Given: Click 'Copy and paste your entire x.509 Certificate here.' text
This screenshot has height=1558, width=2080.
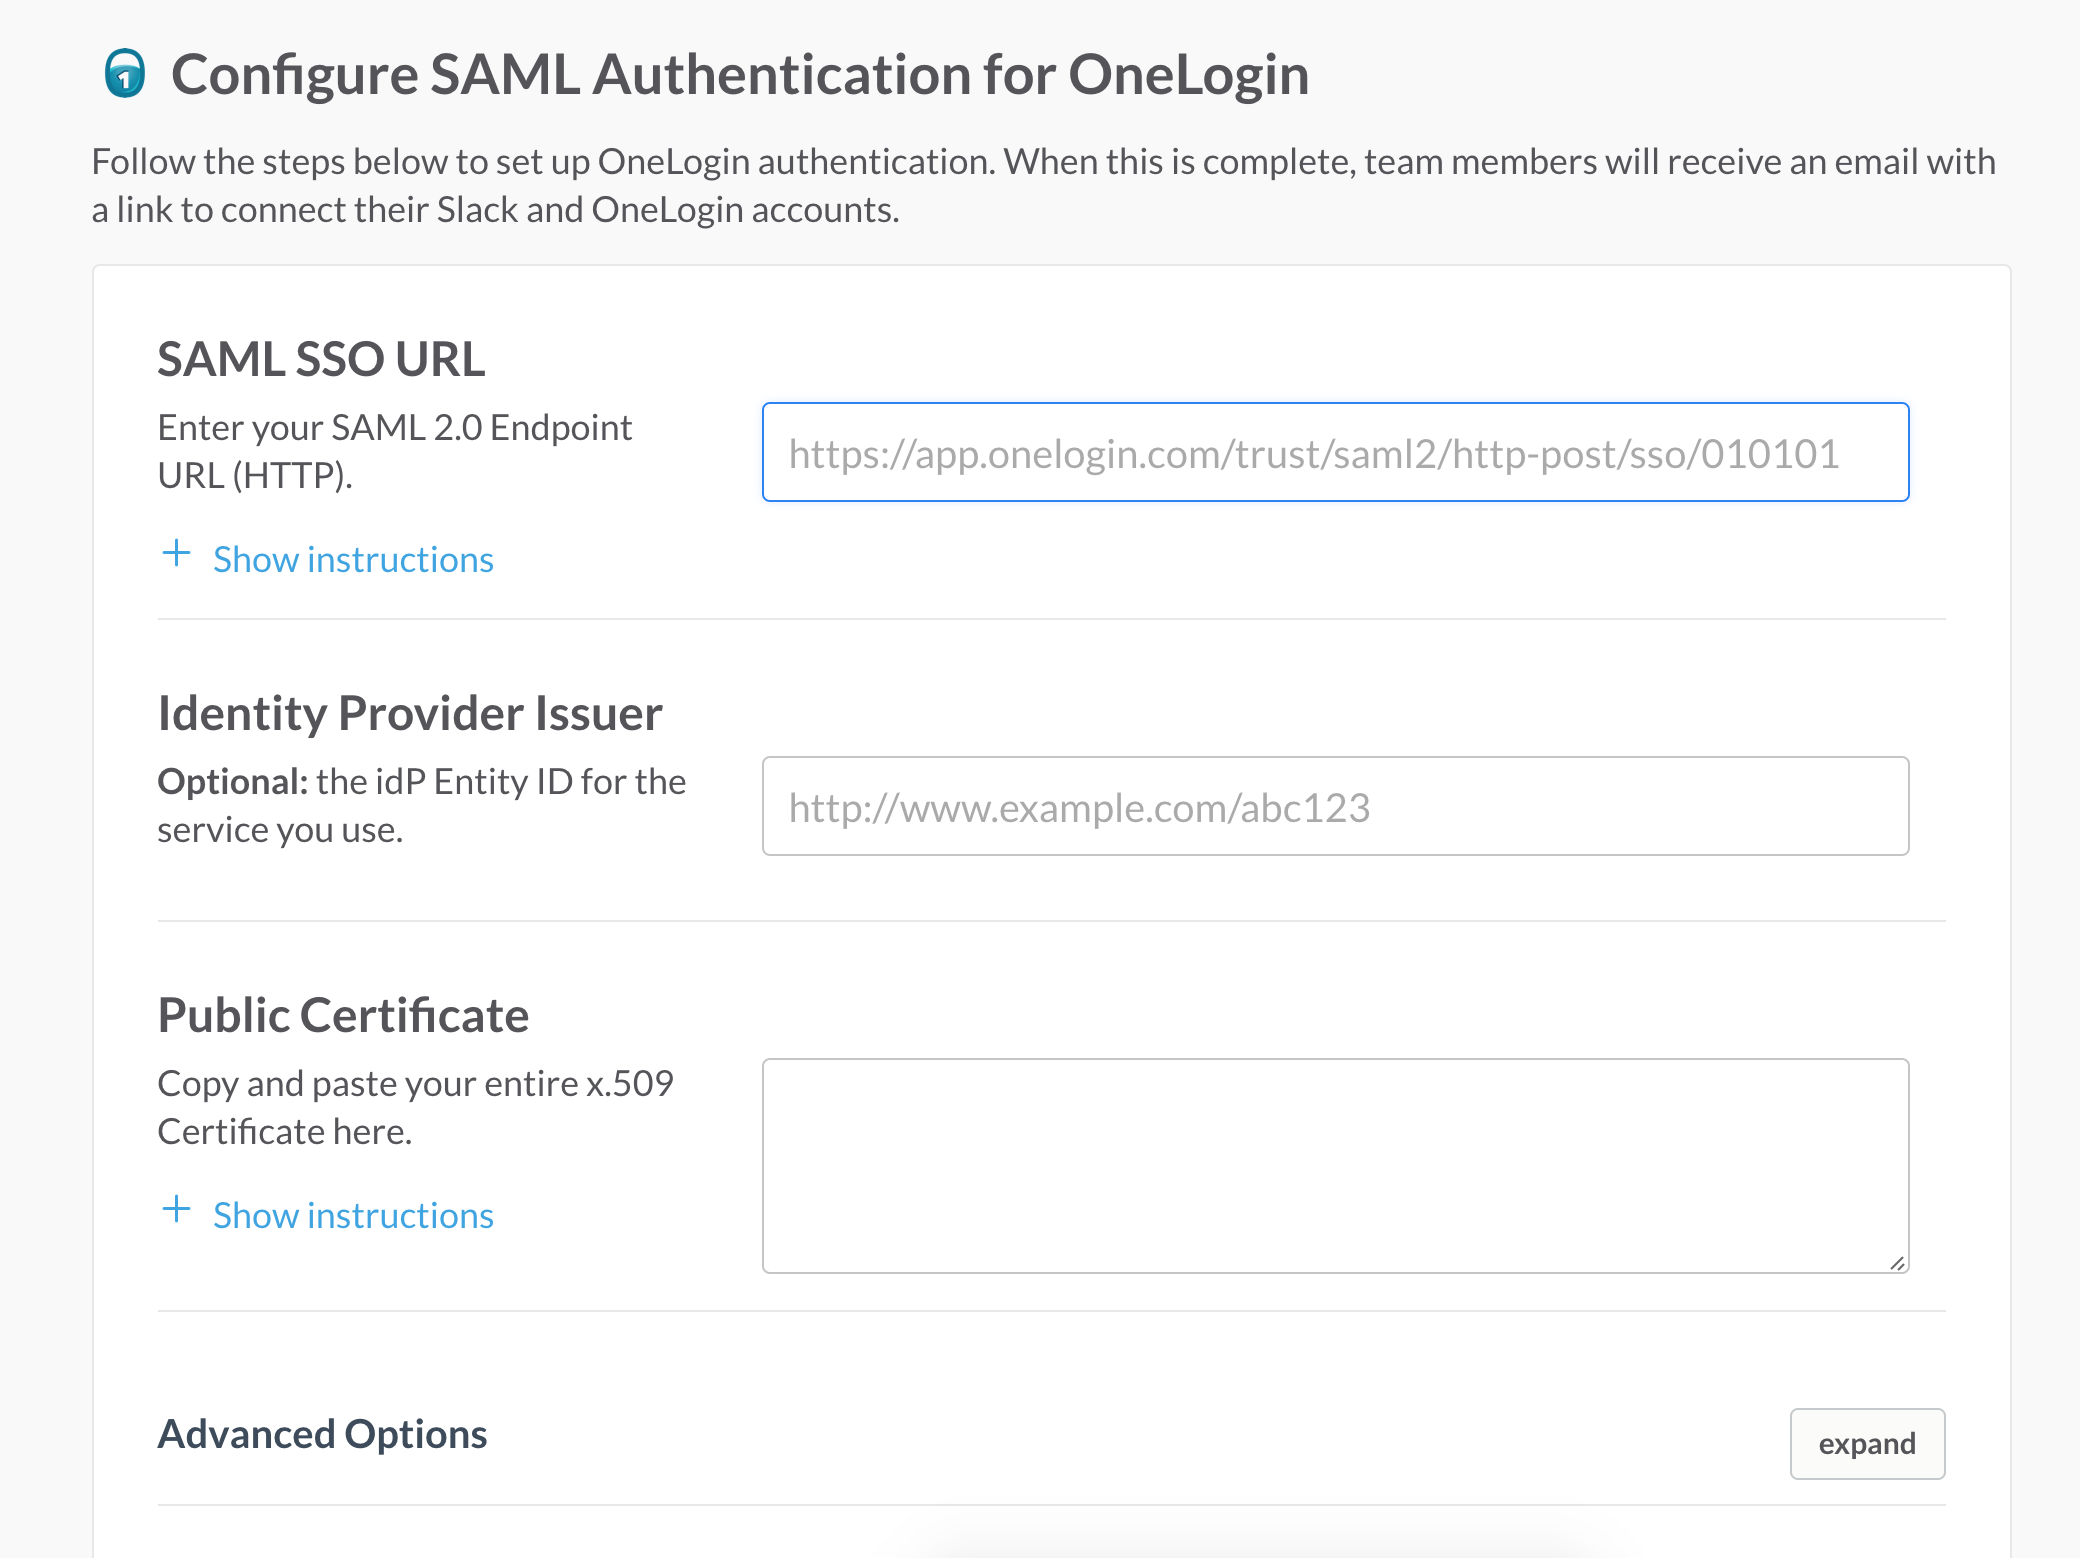Looking at the screenshot, I should 416,1107.
